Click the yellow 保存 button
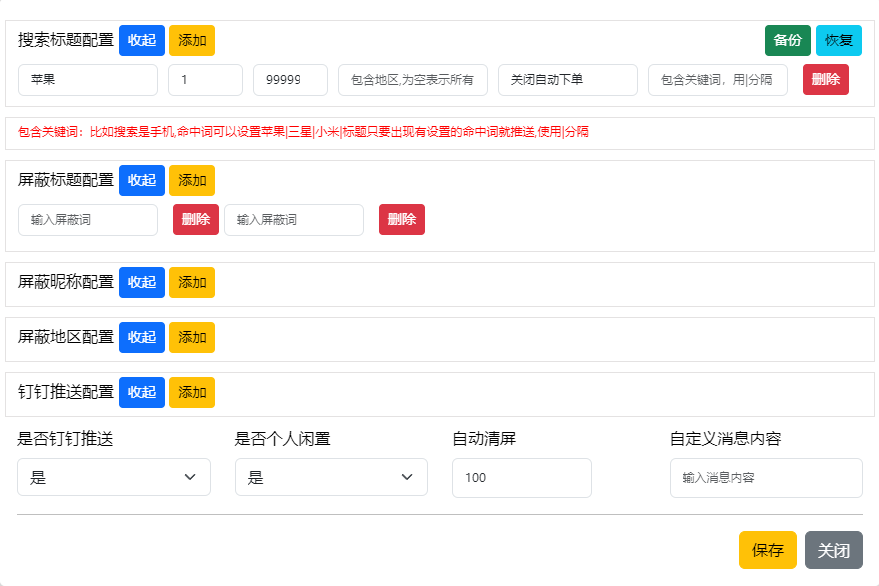This screenshot has width=879, height=586. 767,550
